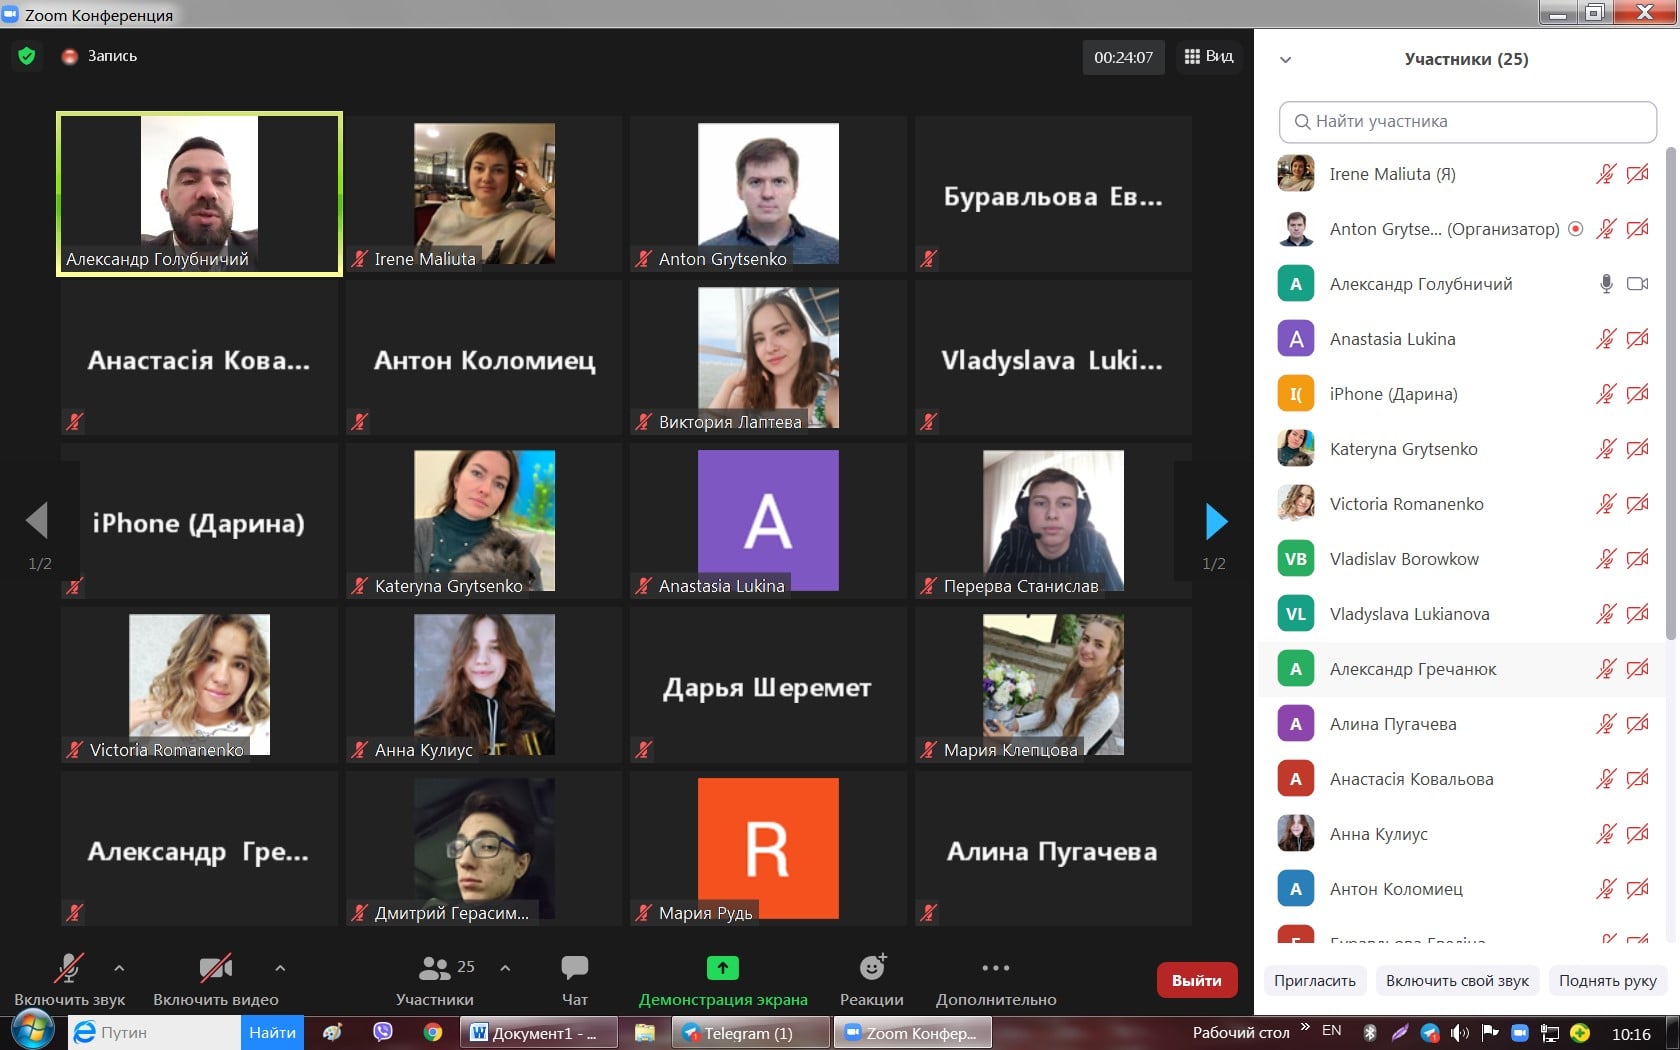Viewport: 1680px width, 1050px height.
Task: Open the Чат chat panel
Action: pos(574,980)
